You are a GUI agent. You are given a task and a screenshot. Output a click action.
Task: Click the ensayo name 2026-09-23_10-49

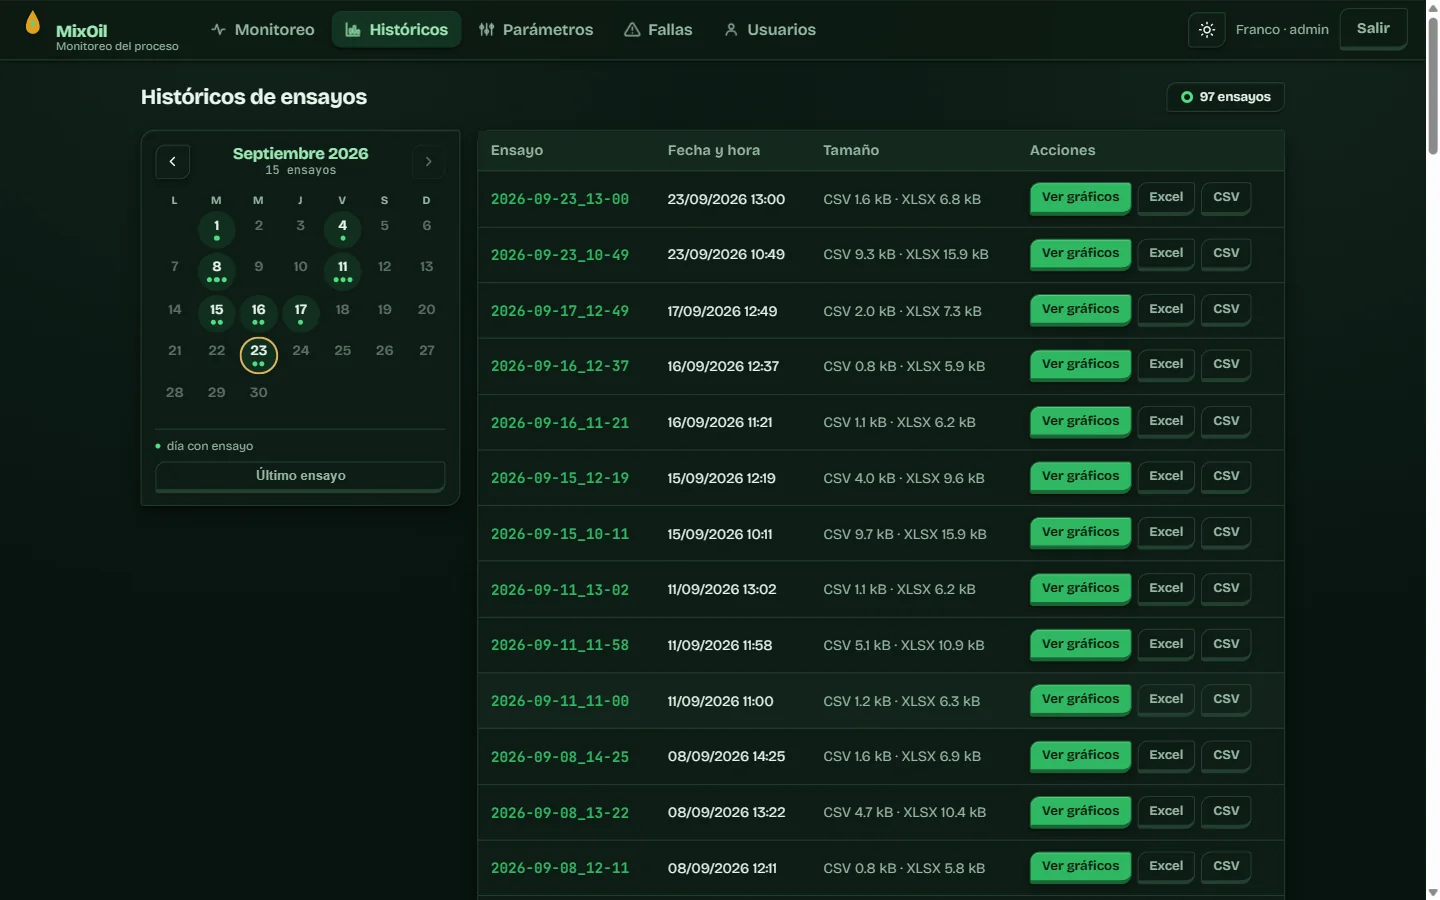pos(560,255)
